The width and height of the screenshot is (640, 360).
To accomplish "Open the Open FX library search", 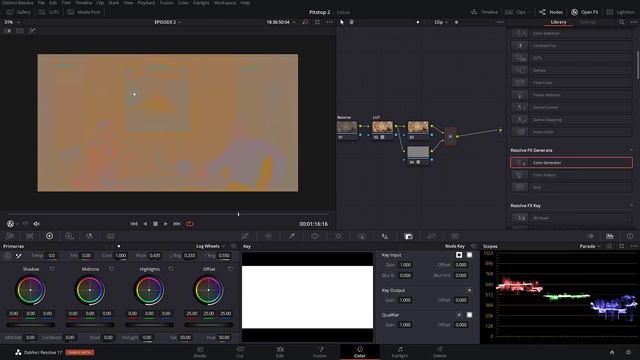I will 622,22.
